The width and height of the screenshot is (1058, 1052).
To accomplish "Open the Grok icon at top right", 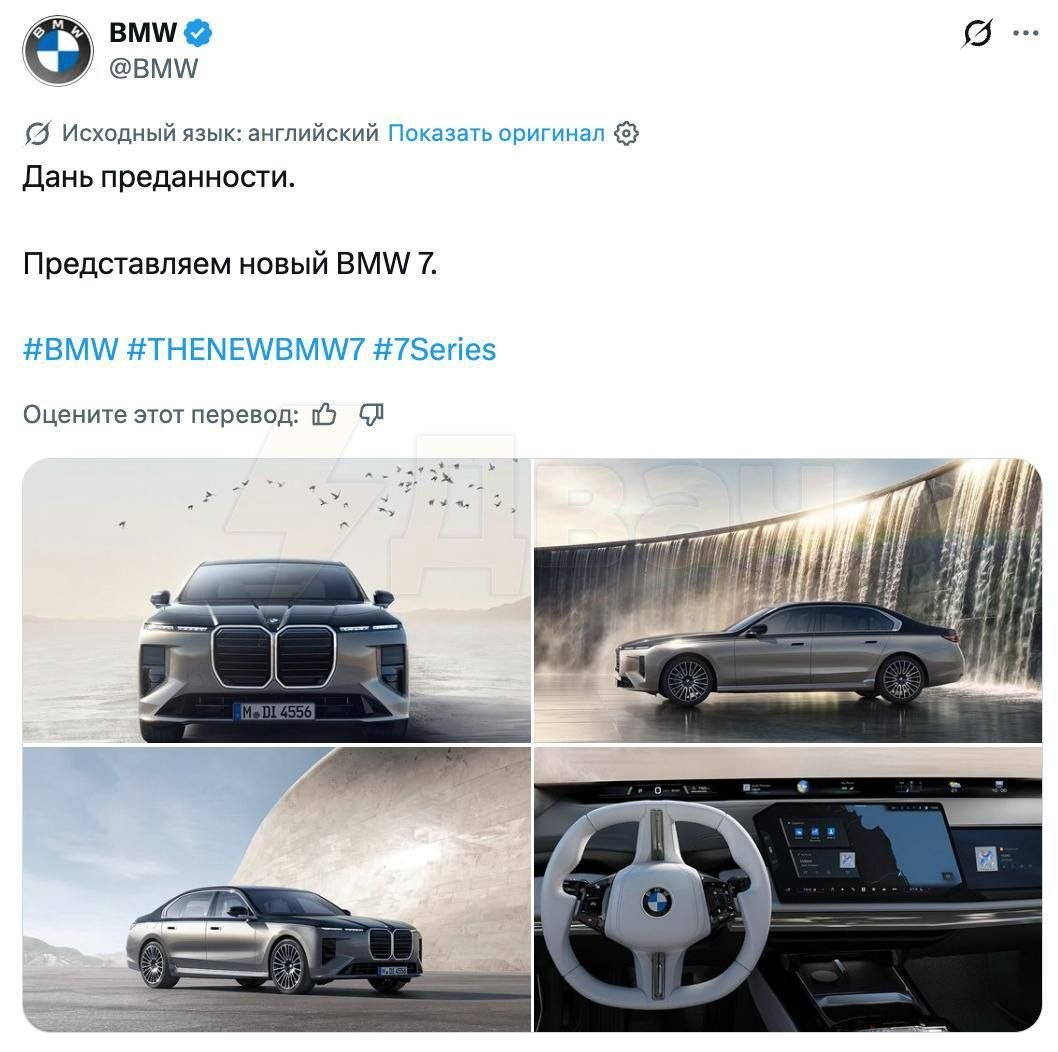I will click(x=977, y=33).
